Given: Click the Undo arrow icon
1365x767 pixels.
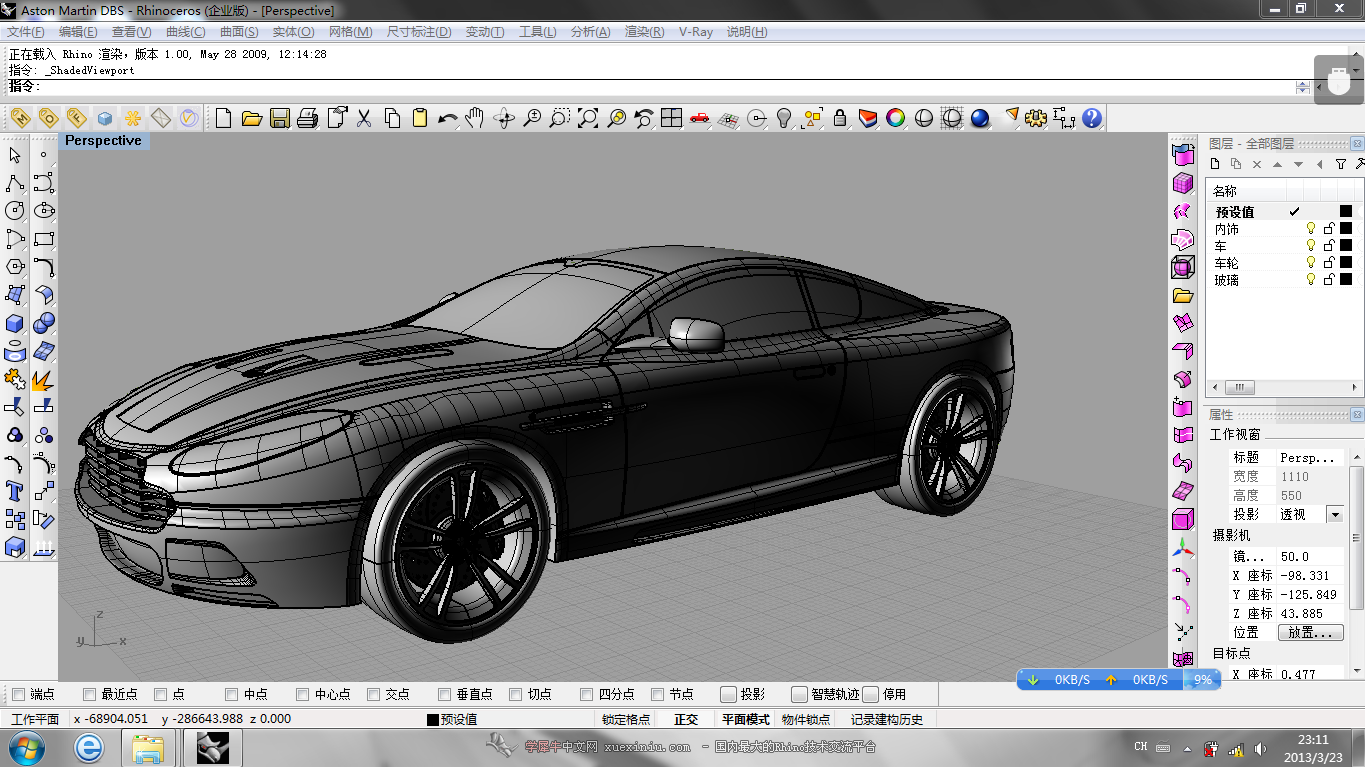Looking at the screenshot, I should (x=448, y=118).
